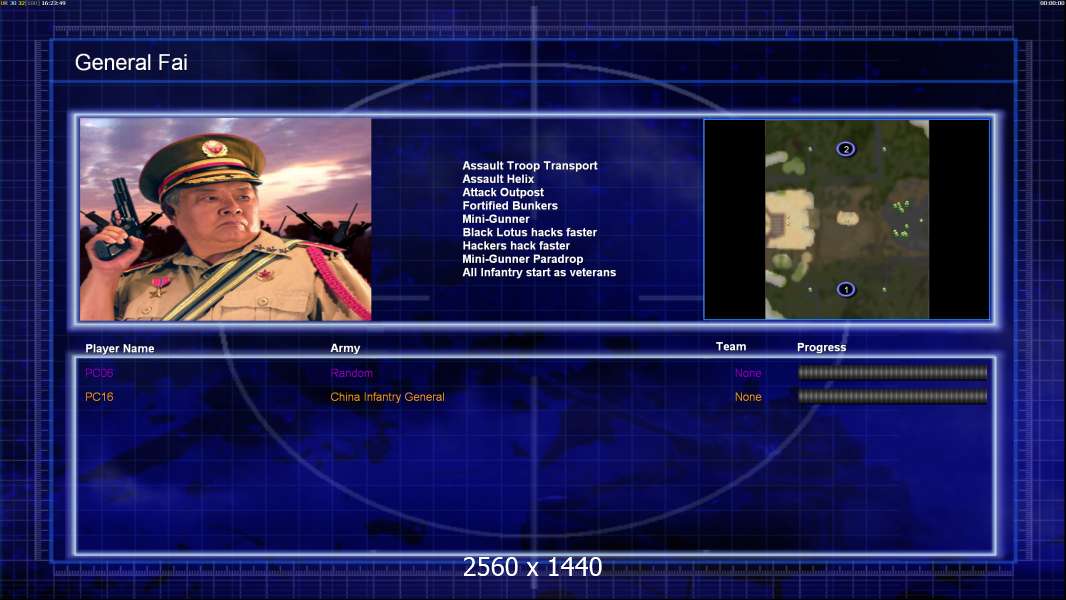Click the timer readout in top-right corner
Screen dimensions: 1066x600
point(1052,3)
